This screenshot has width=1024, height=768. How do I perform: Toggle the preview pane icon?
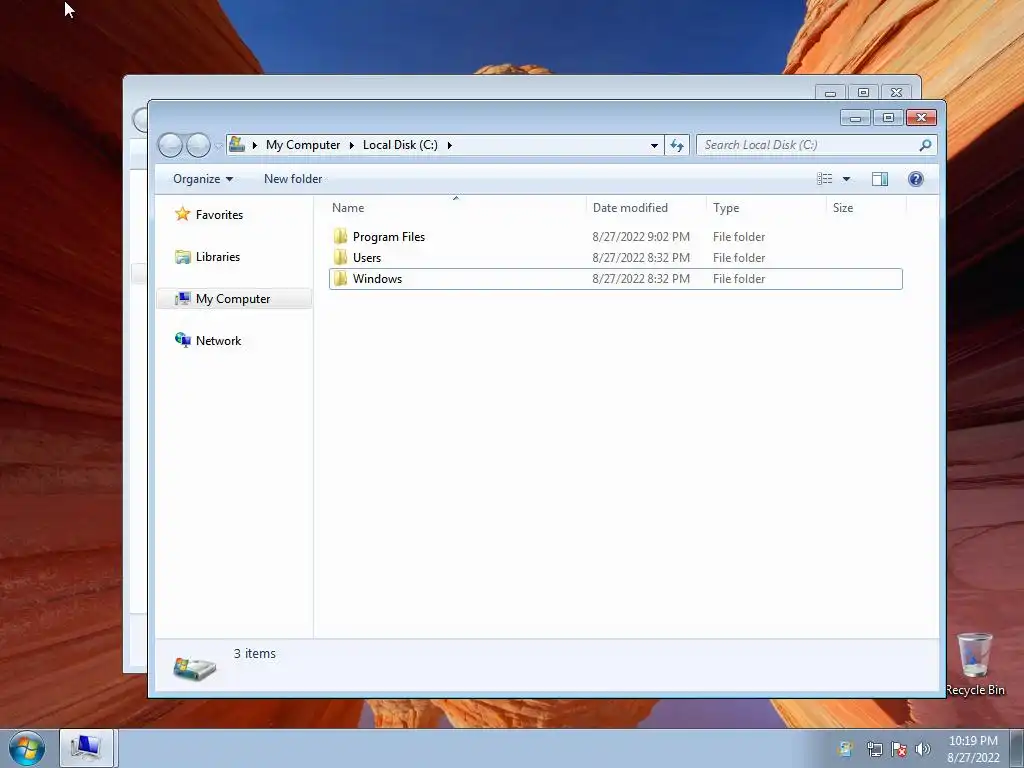[880, 179]
